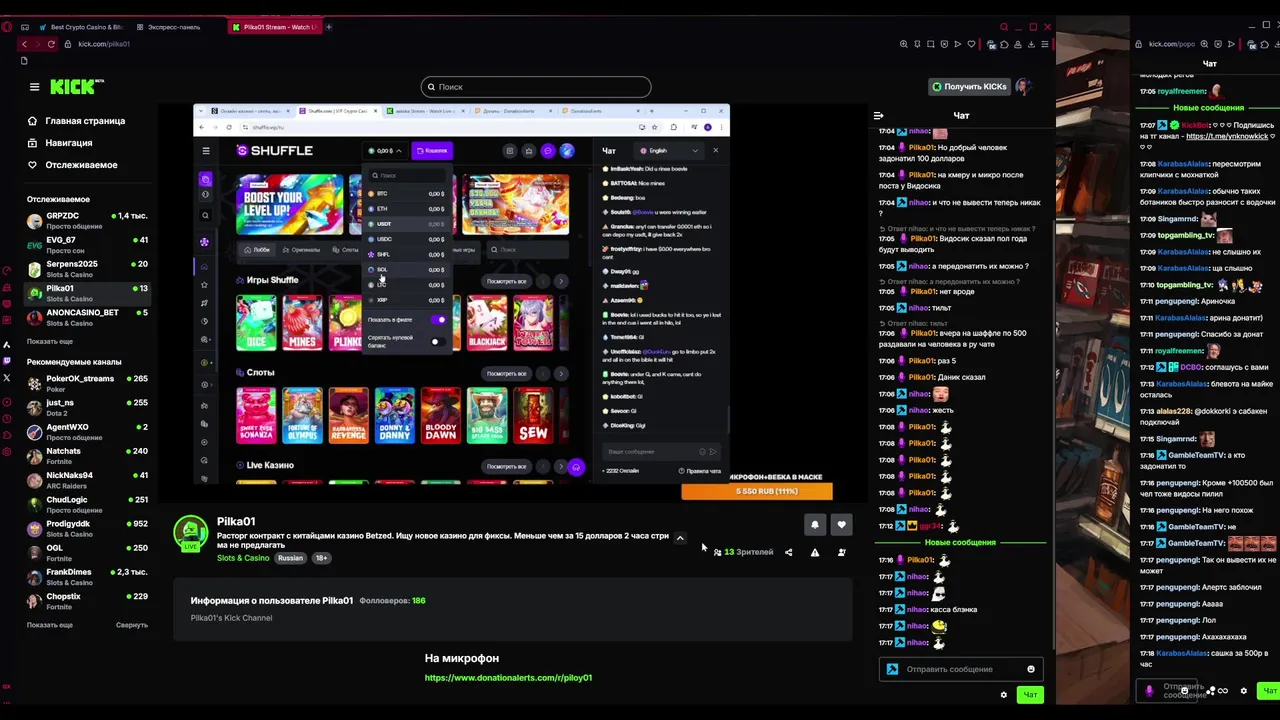Image resolution: width=1280 pixels, height=720 pixels.
Task: Open the Kick hamburger menu
Action: 34,87
